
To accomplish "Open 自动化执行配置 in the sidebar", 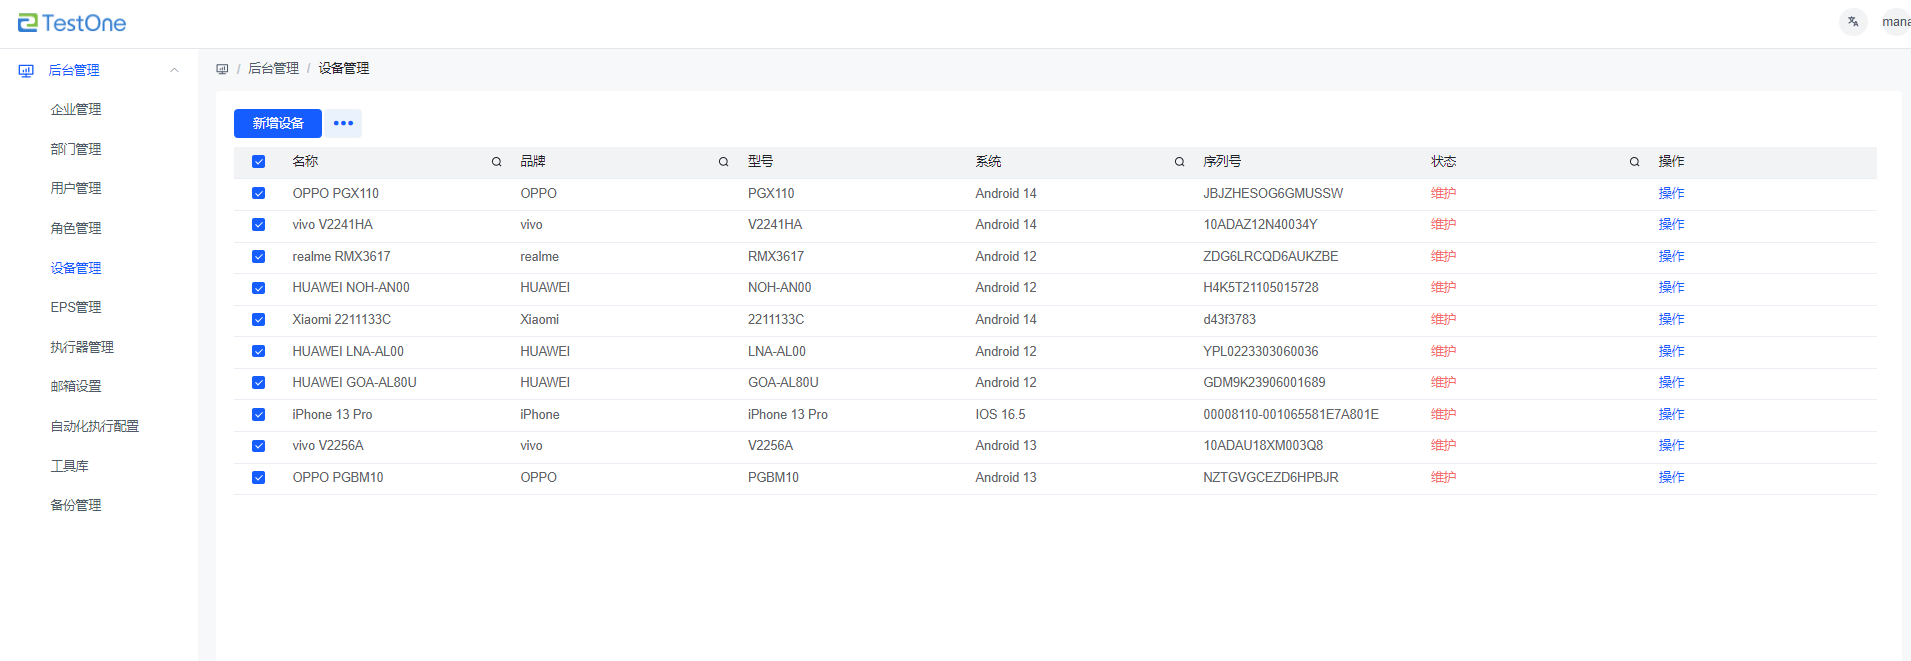I will 95,426.
